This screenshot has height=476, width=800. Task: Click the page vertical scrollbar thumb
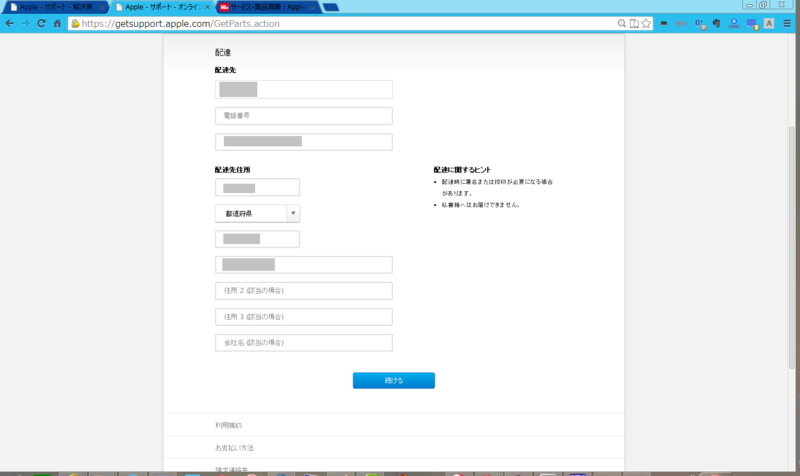point(791,247)
